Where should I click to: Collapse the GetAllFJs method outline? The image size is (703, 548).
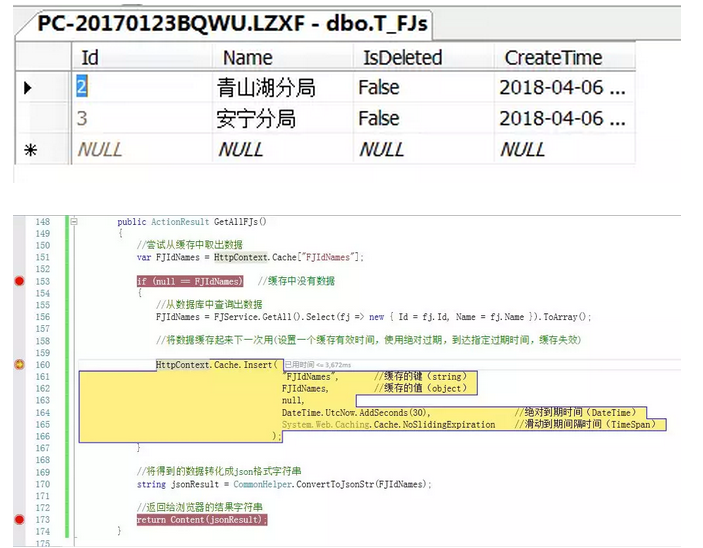[x=74, y=221]
